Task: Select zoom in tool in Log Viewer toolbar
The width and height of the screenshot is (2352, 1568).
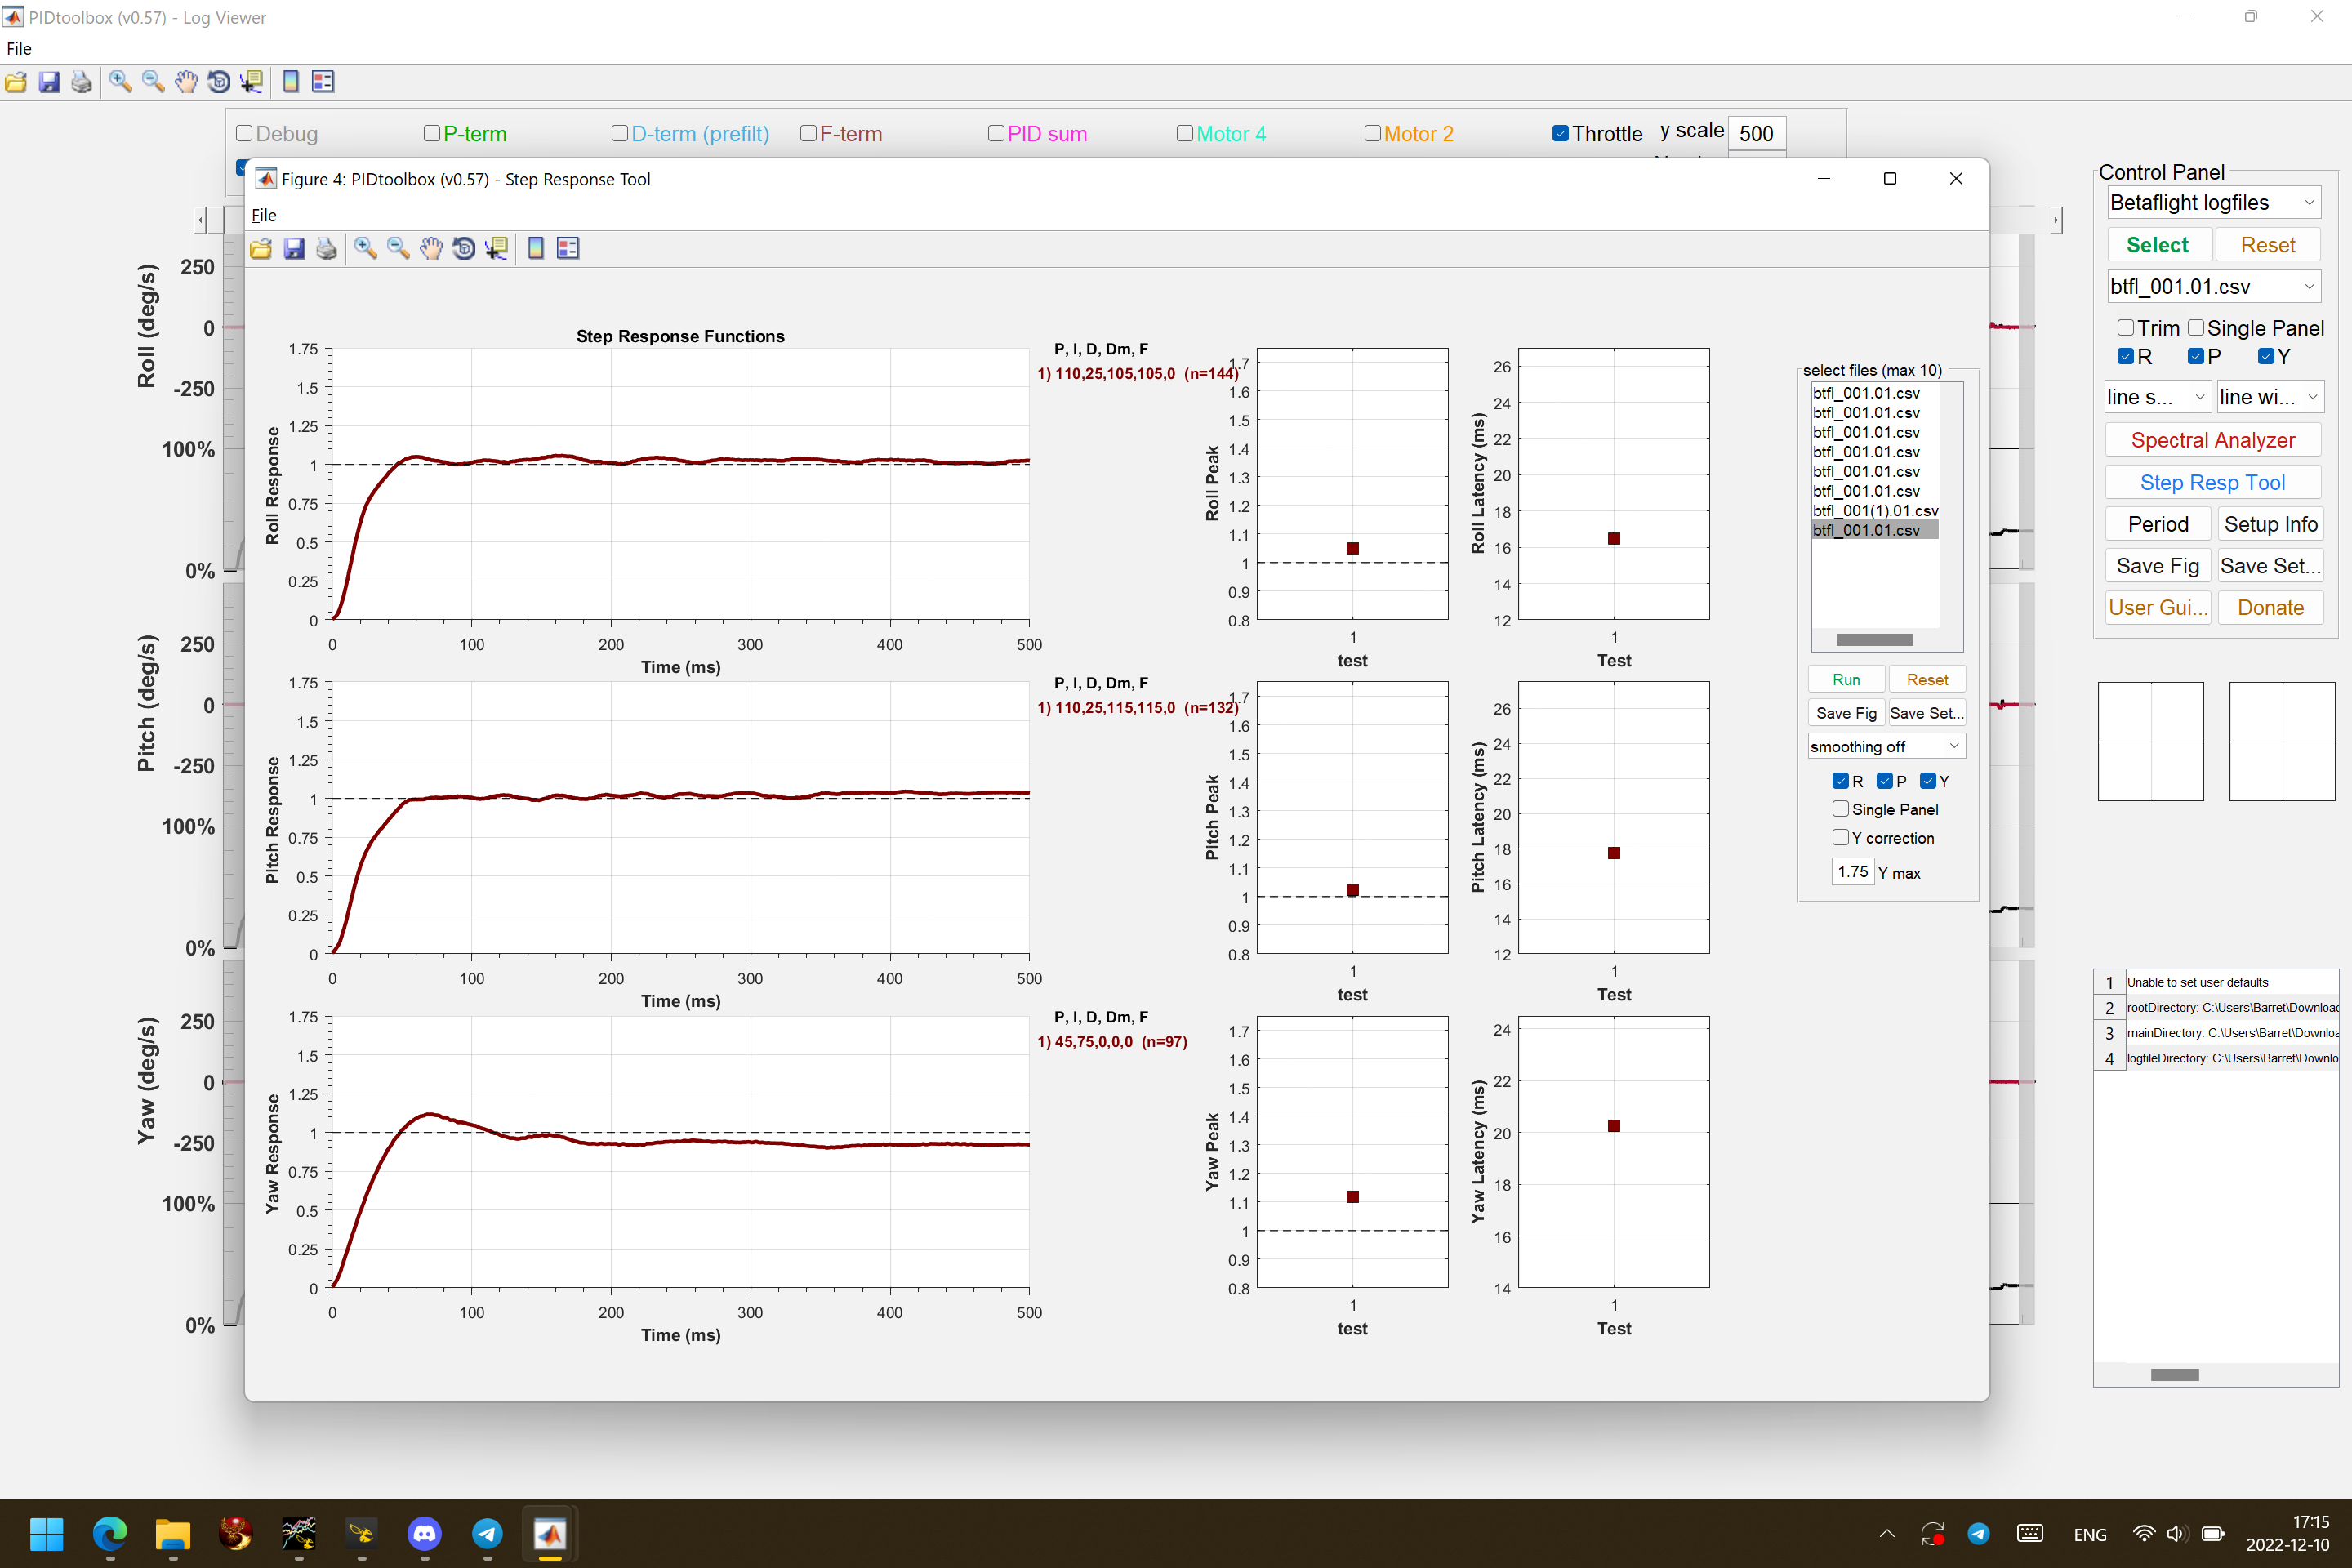Action: point(120,82)
